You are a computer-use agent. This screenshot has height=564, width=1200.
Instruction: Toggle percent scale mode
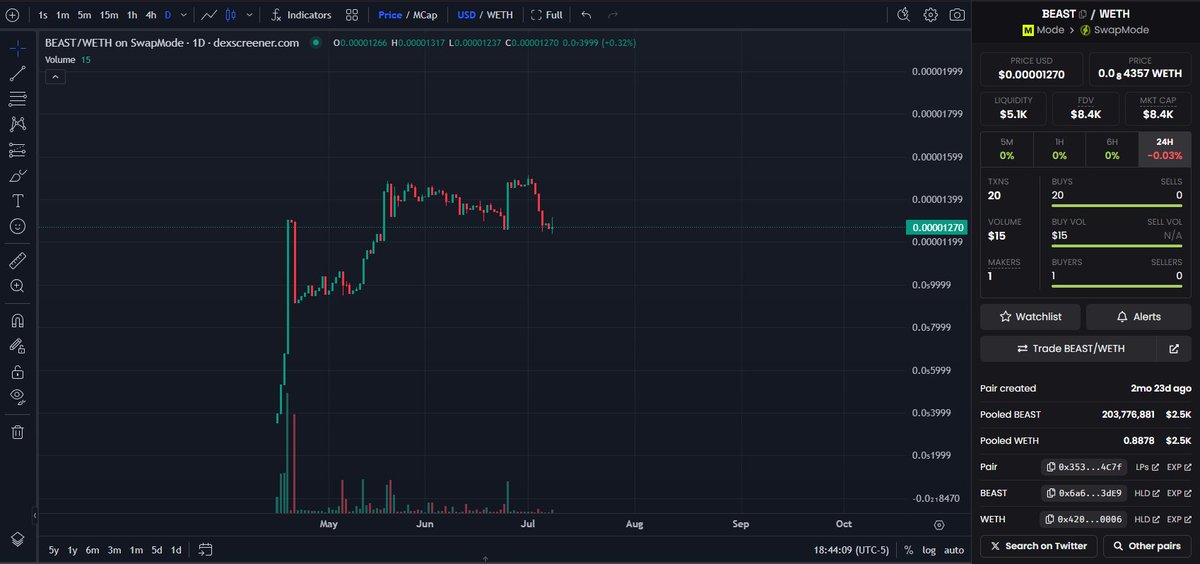pyautogui.click(x=908, y=550)
